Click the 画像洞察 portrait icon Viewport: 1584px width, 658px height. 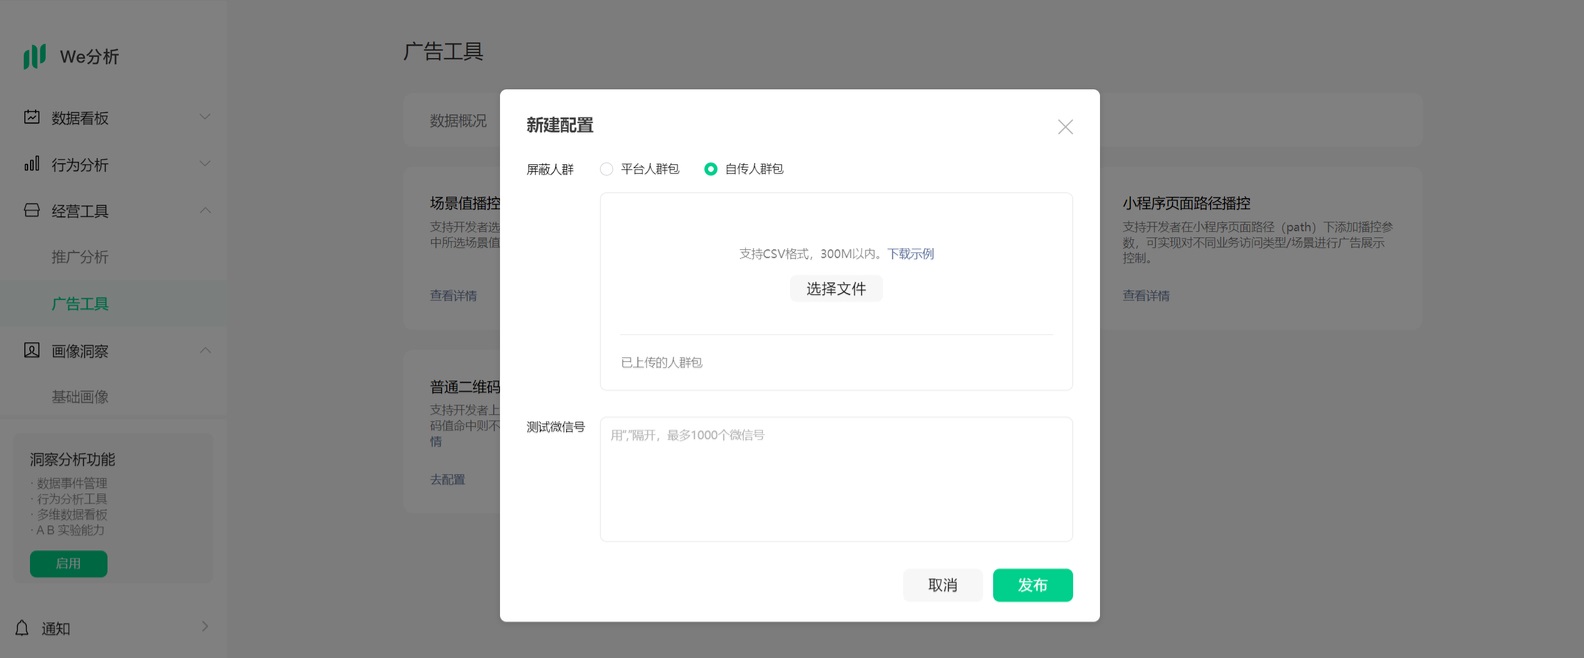[32, 351]
